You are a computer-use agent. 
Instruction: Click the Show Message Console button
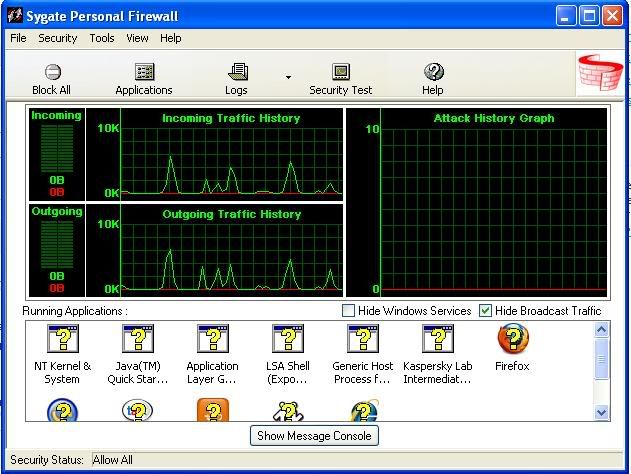(314, 436)
